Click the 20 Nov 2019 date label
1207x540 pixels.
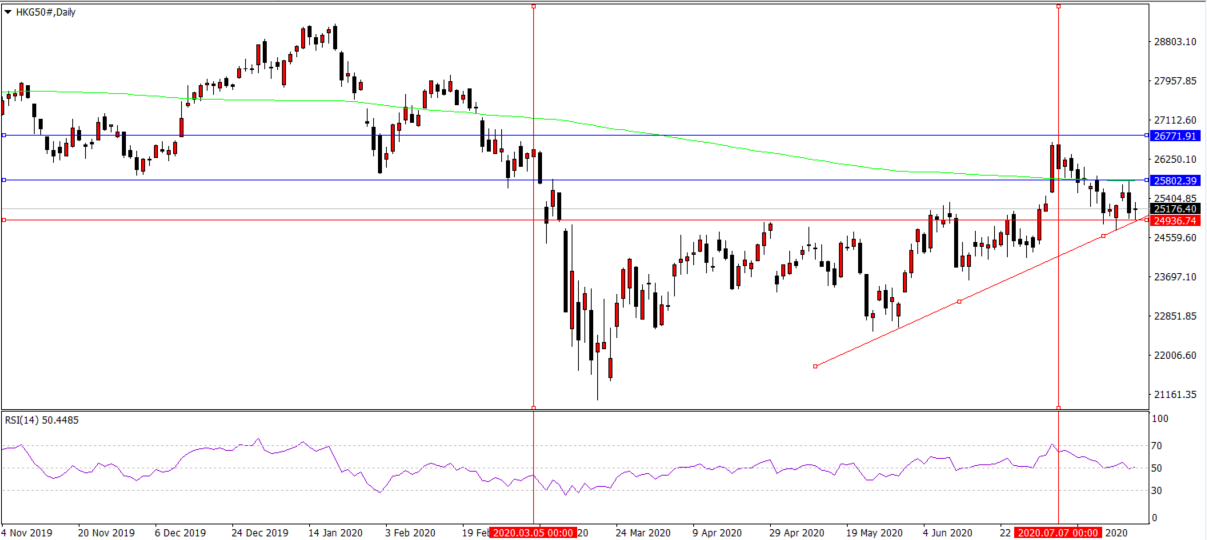point(107,533)
